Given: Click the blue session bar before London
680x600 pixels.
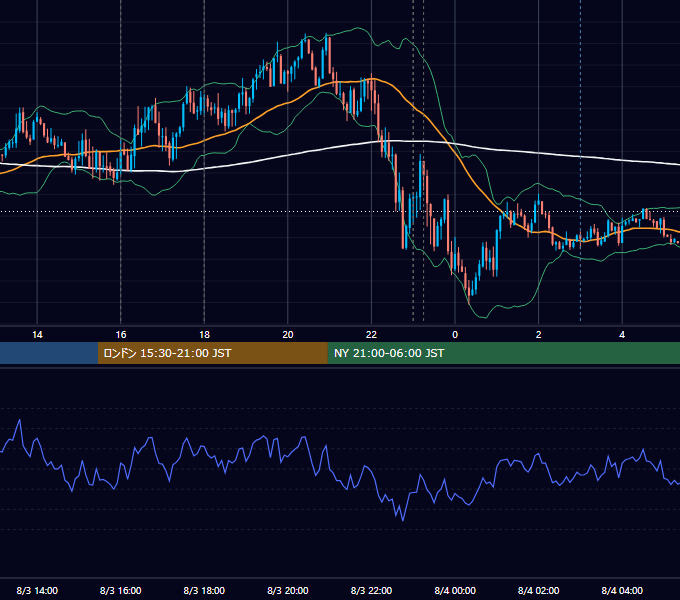Looking at the screenshot, I should tap(49, 353).
